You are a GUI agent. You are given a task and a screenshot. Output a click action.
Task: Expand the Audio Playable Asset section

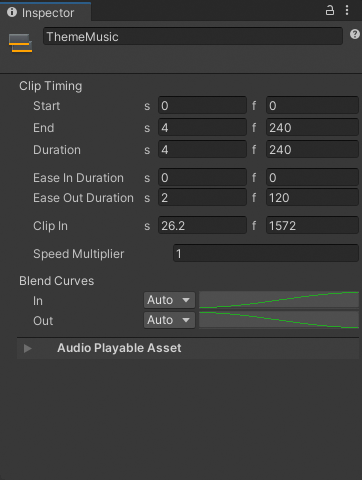click(28, 348)
